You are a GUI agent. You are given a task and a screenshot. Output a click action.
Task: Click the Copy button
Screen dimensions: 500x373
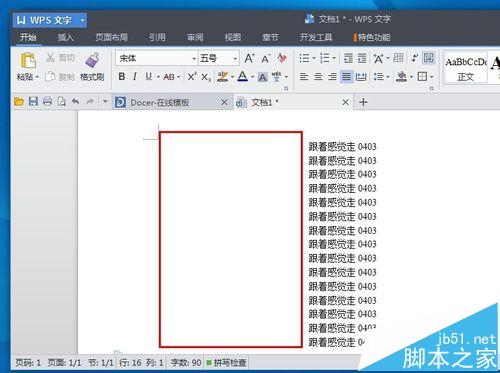point(60,77)
